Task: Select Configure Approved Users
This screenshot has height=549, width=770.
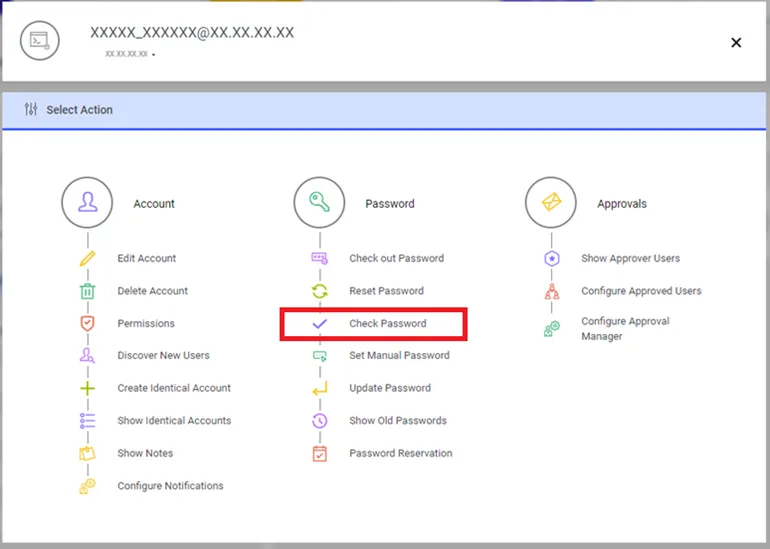Action: click(x=641, y=291)
